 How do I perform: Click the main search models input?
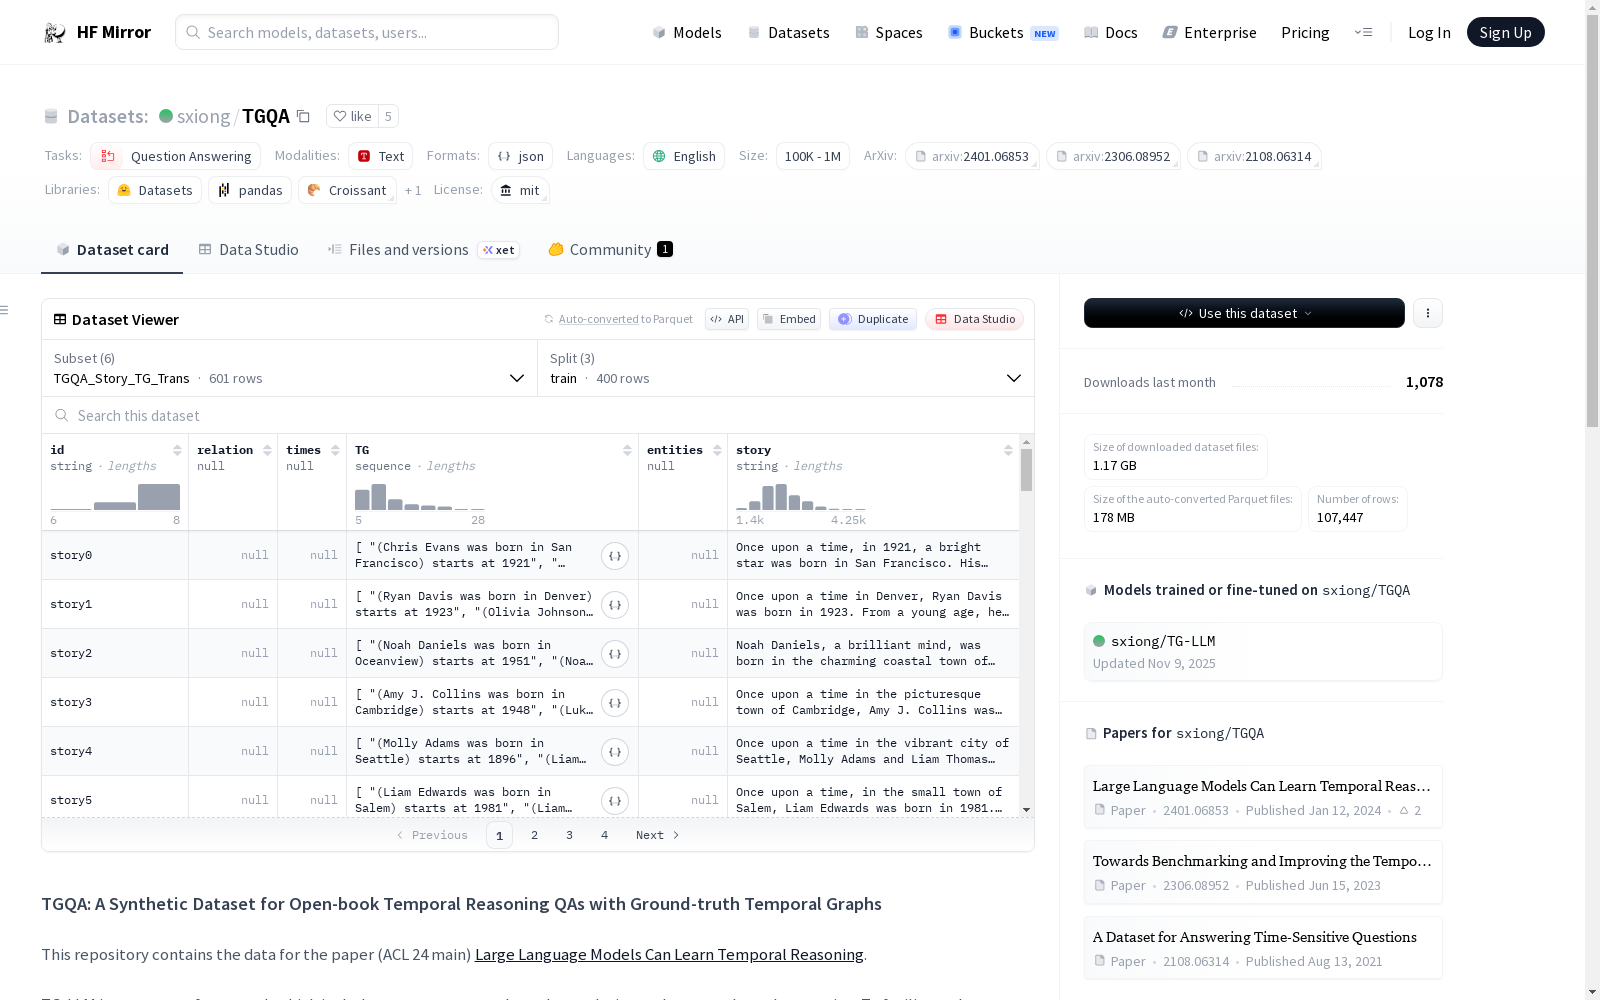click(367, 32)
